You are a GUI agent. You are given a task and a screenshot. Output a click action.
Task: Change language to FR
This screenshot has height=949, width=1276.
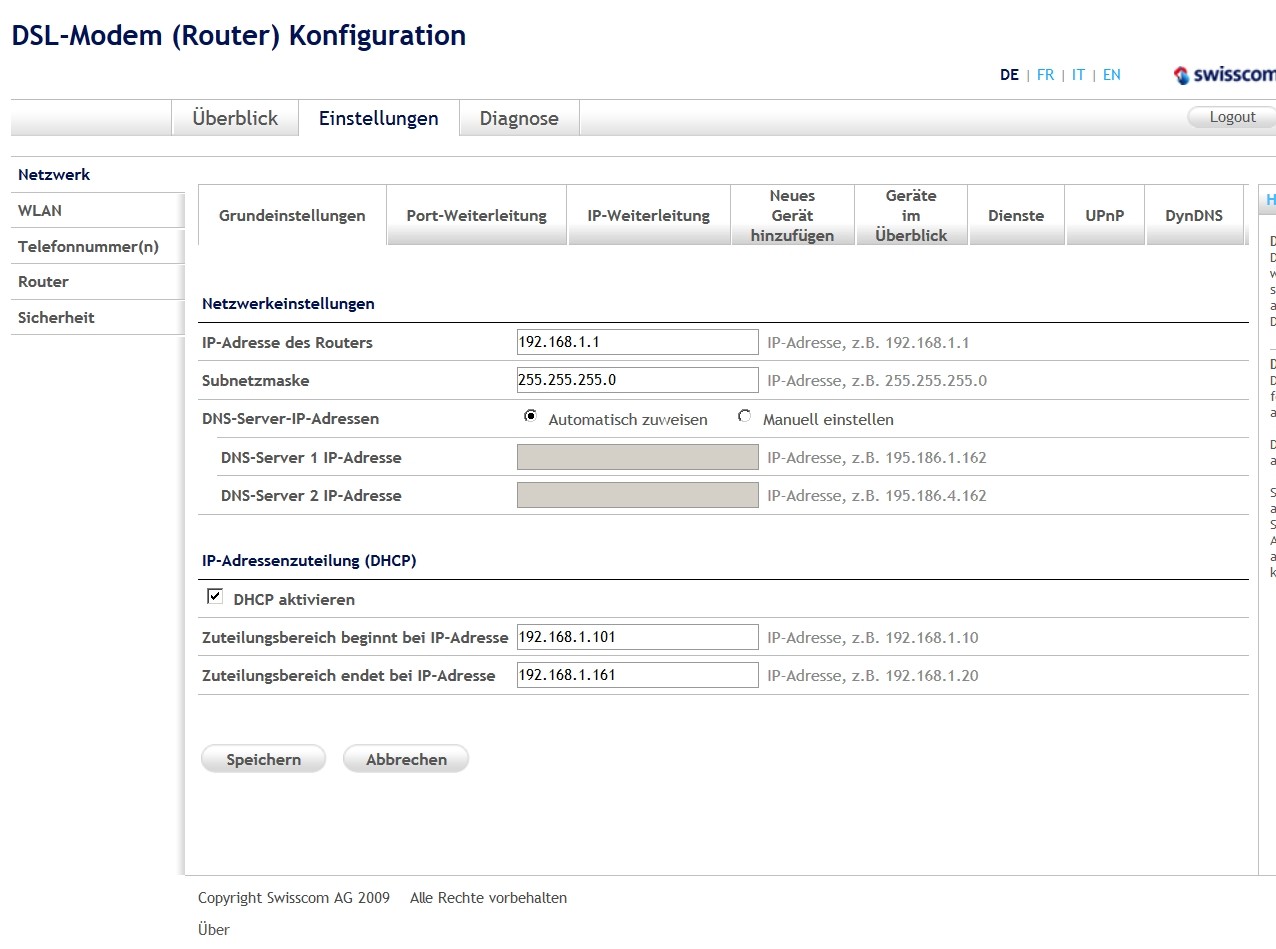[x=1045, y=75]
